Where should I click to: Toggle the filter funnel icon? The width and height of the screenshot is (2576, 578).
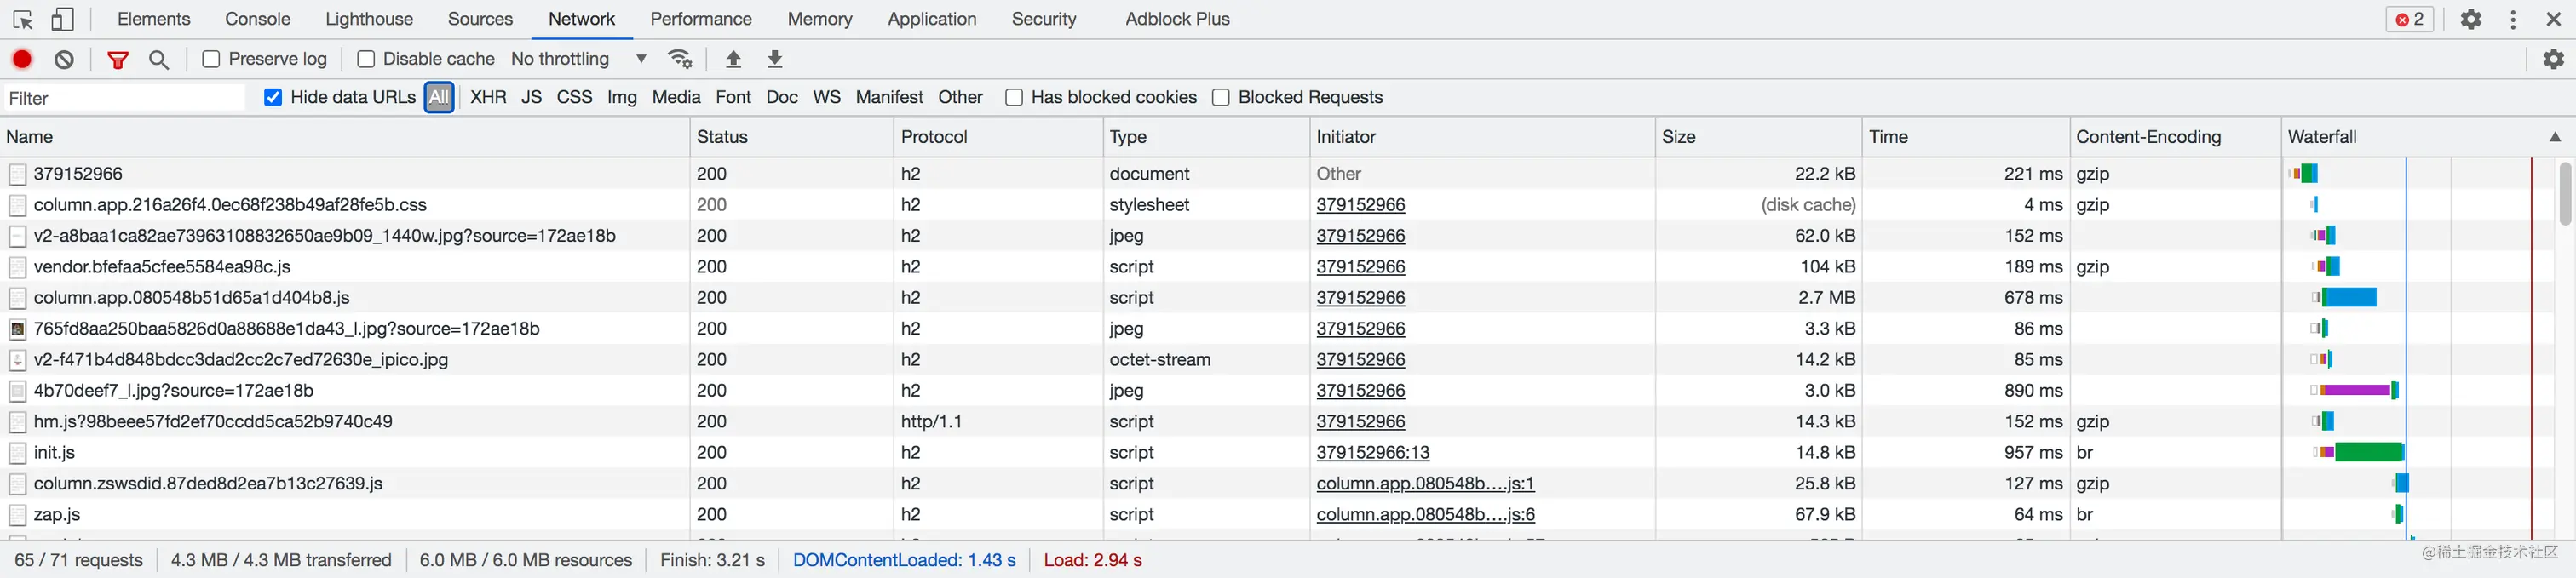118,59
